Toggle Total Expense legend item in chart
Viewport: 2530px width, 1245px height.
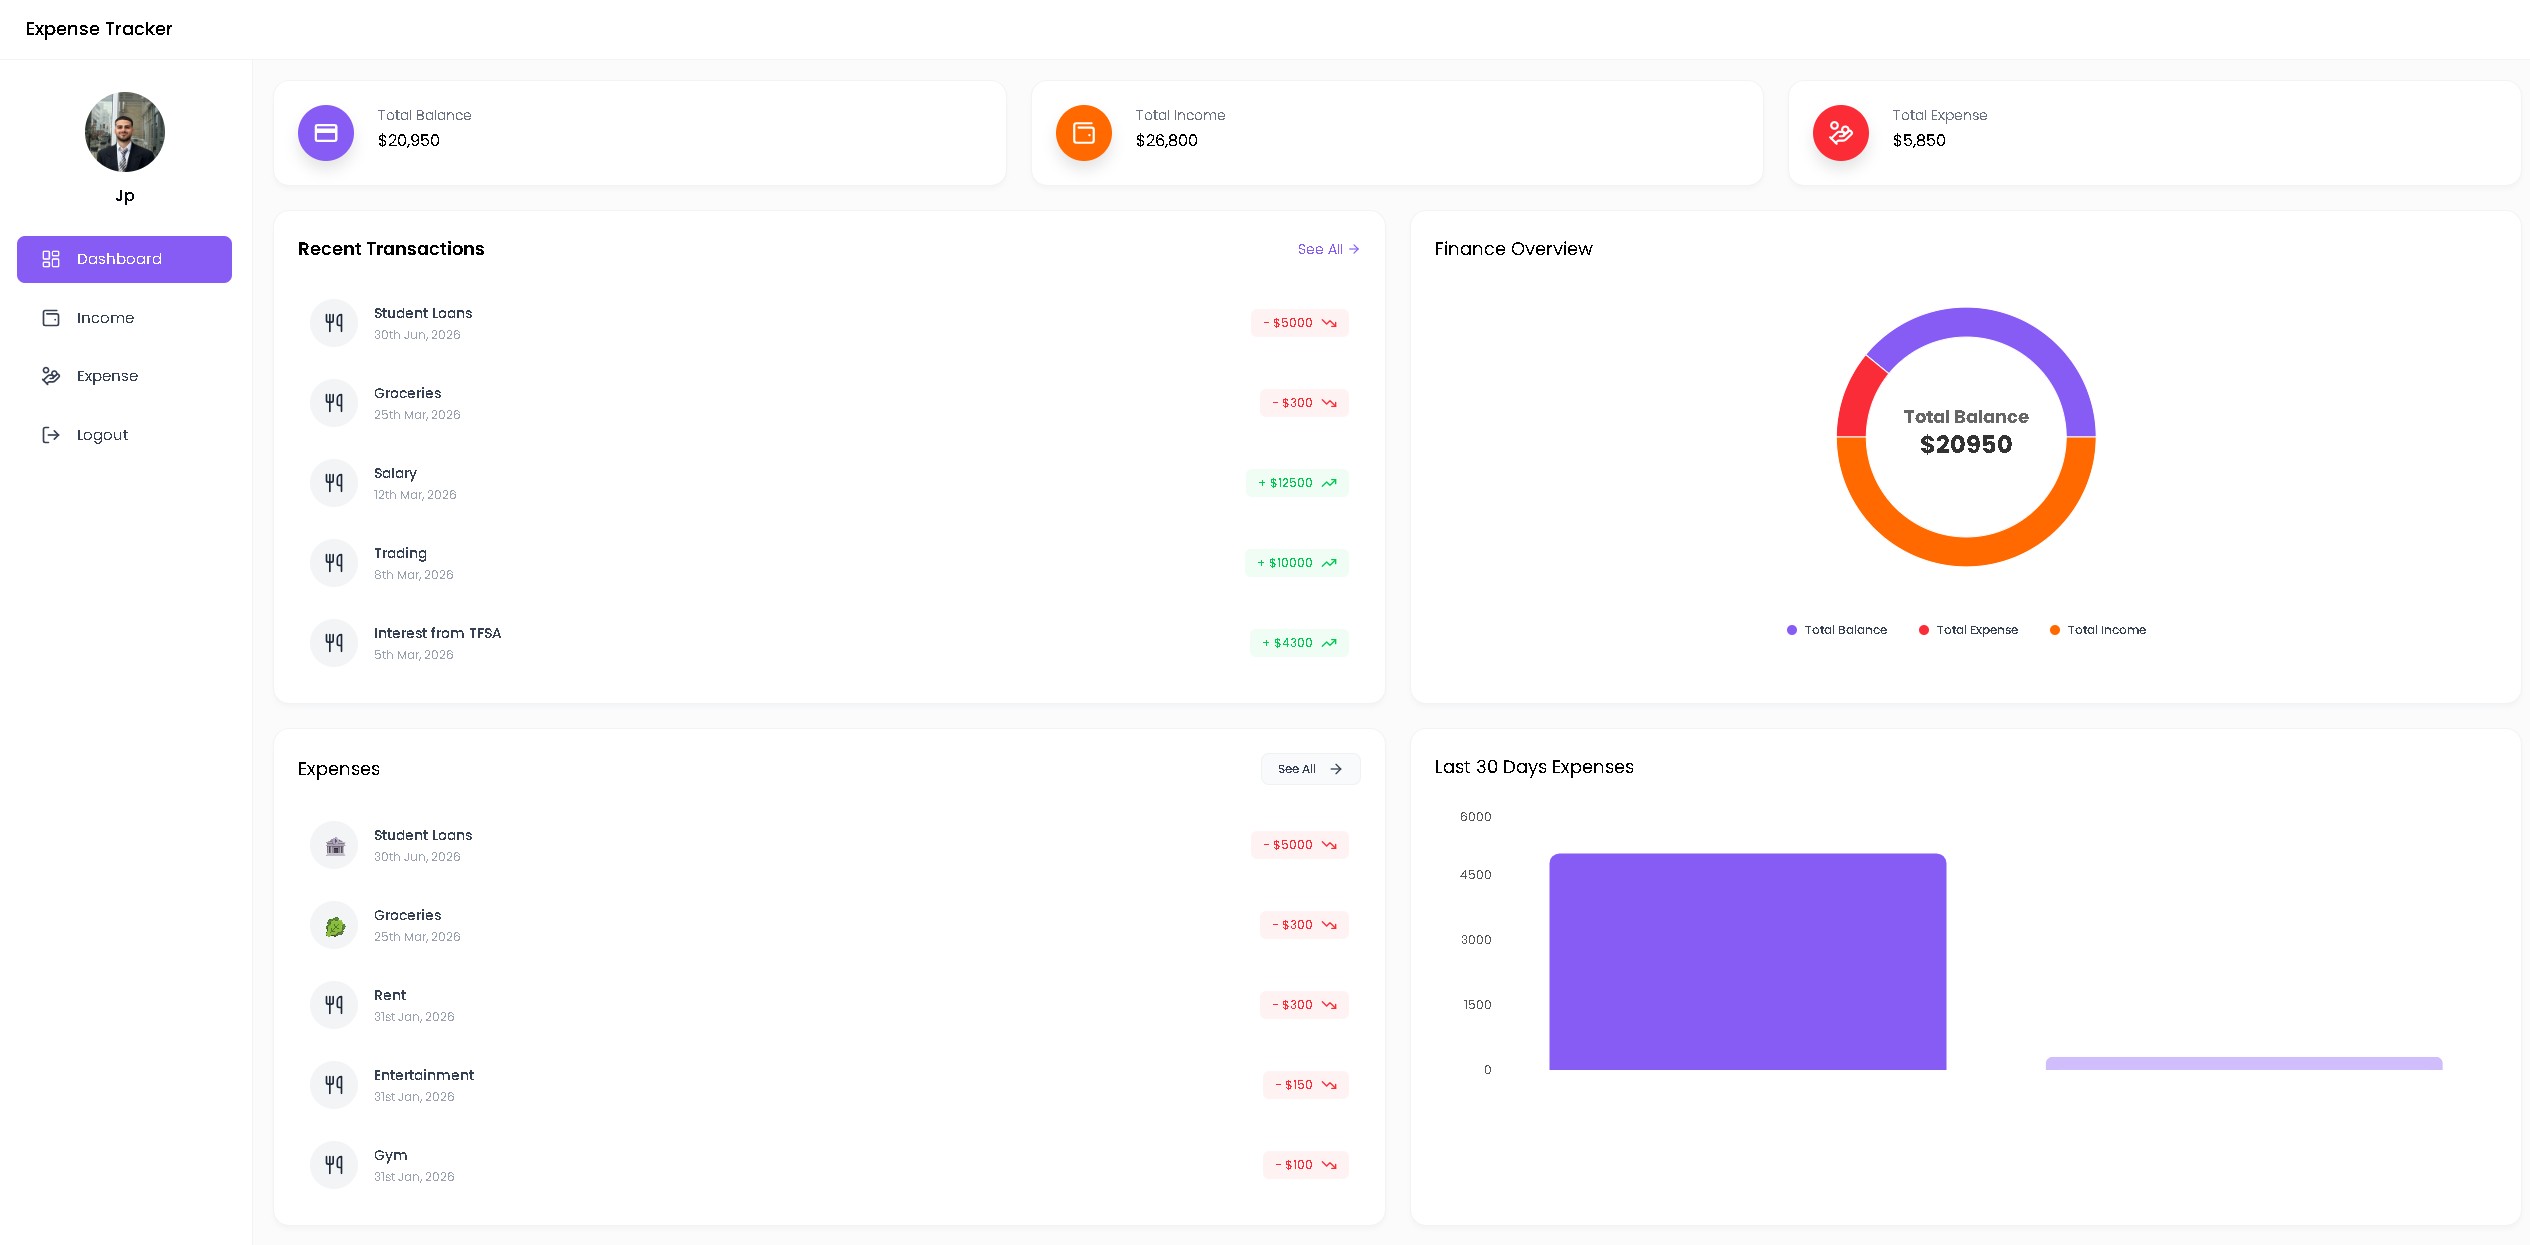click(1968, 630)
